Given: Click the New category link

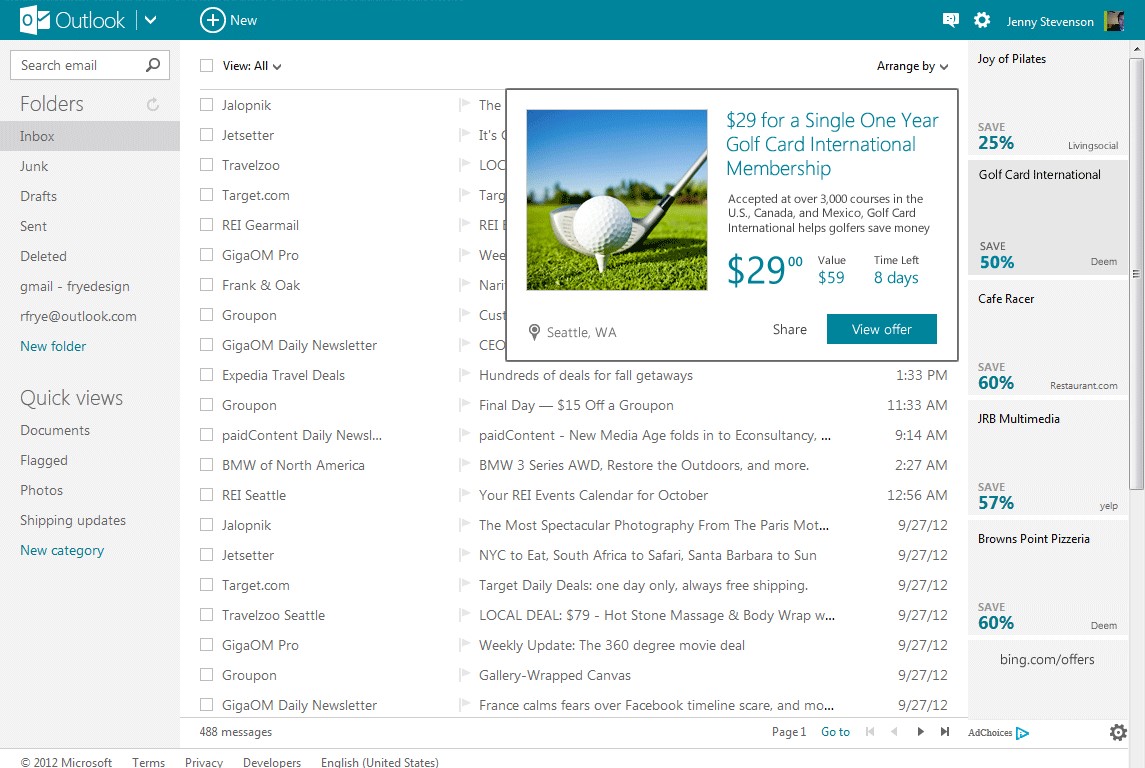Looking at the screenshot, I should point(62,550).
